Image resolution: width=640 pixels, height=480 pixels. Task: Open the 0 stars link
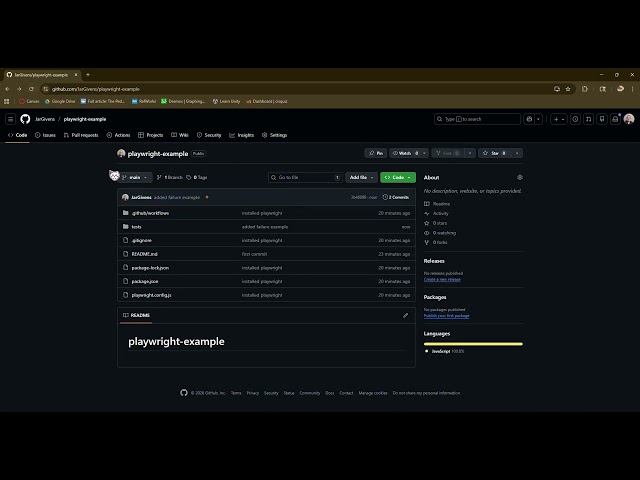[x=436, y=223]
